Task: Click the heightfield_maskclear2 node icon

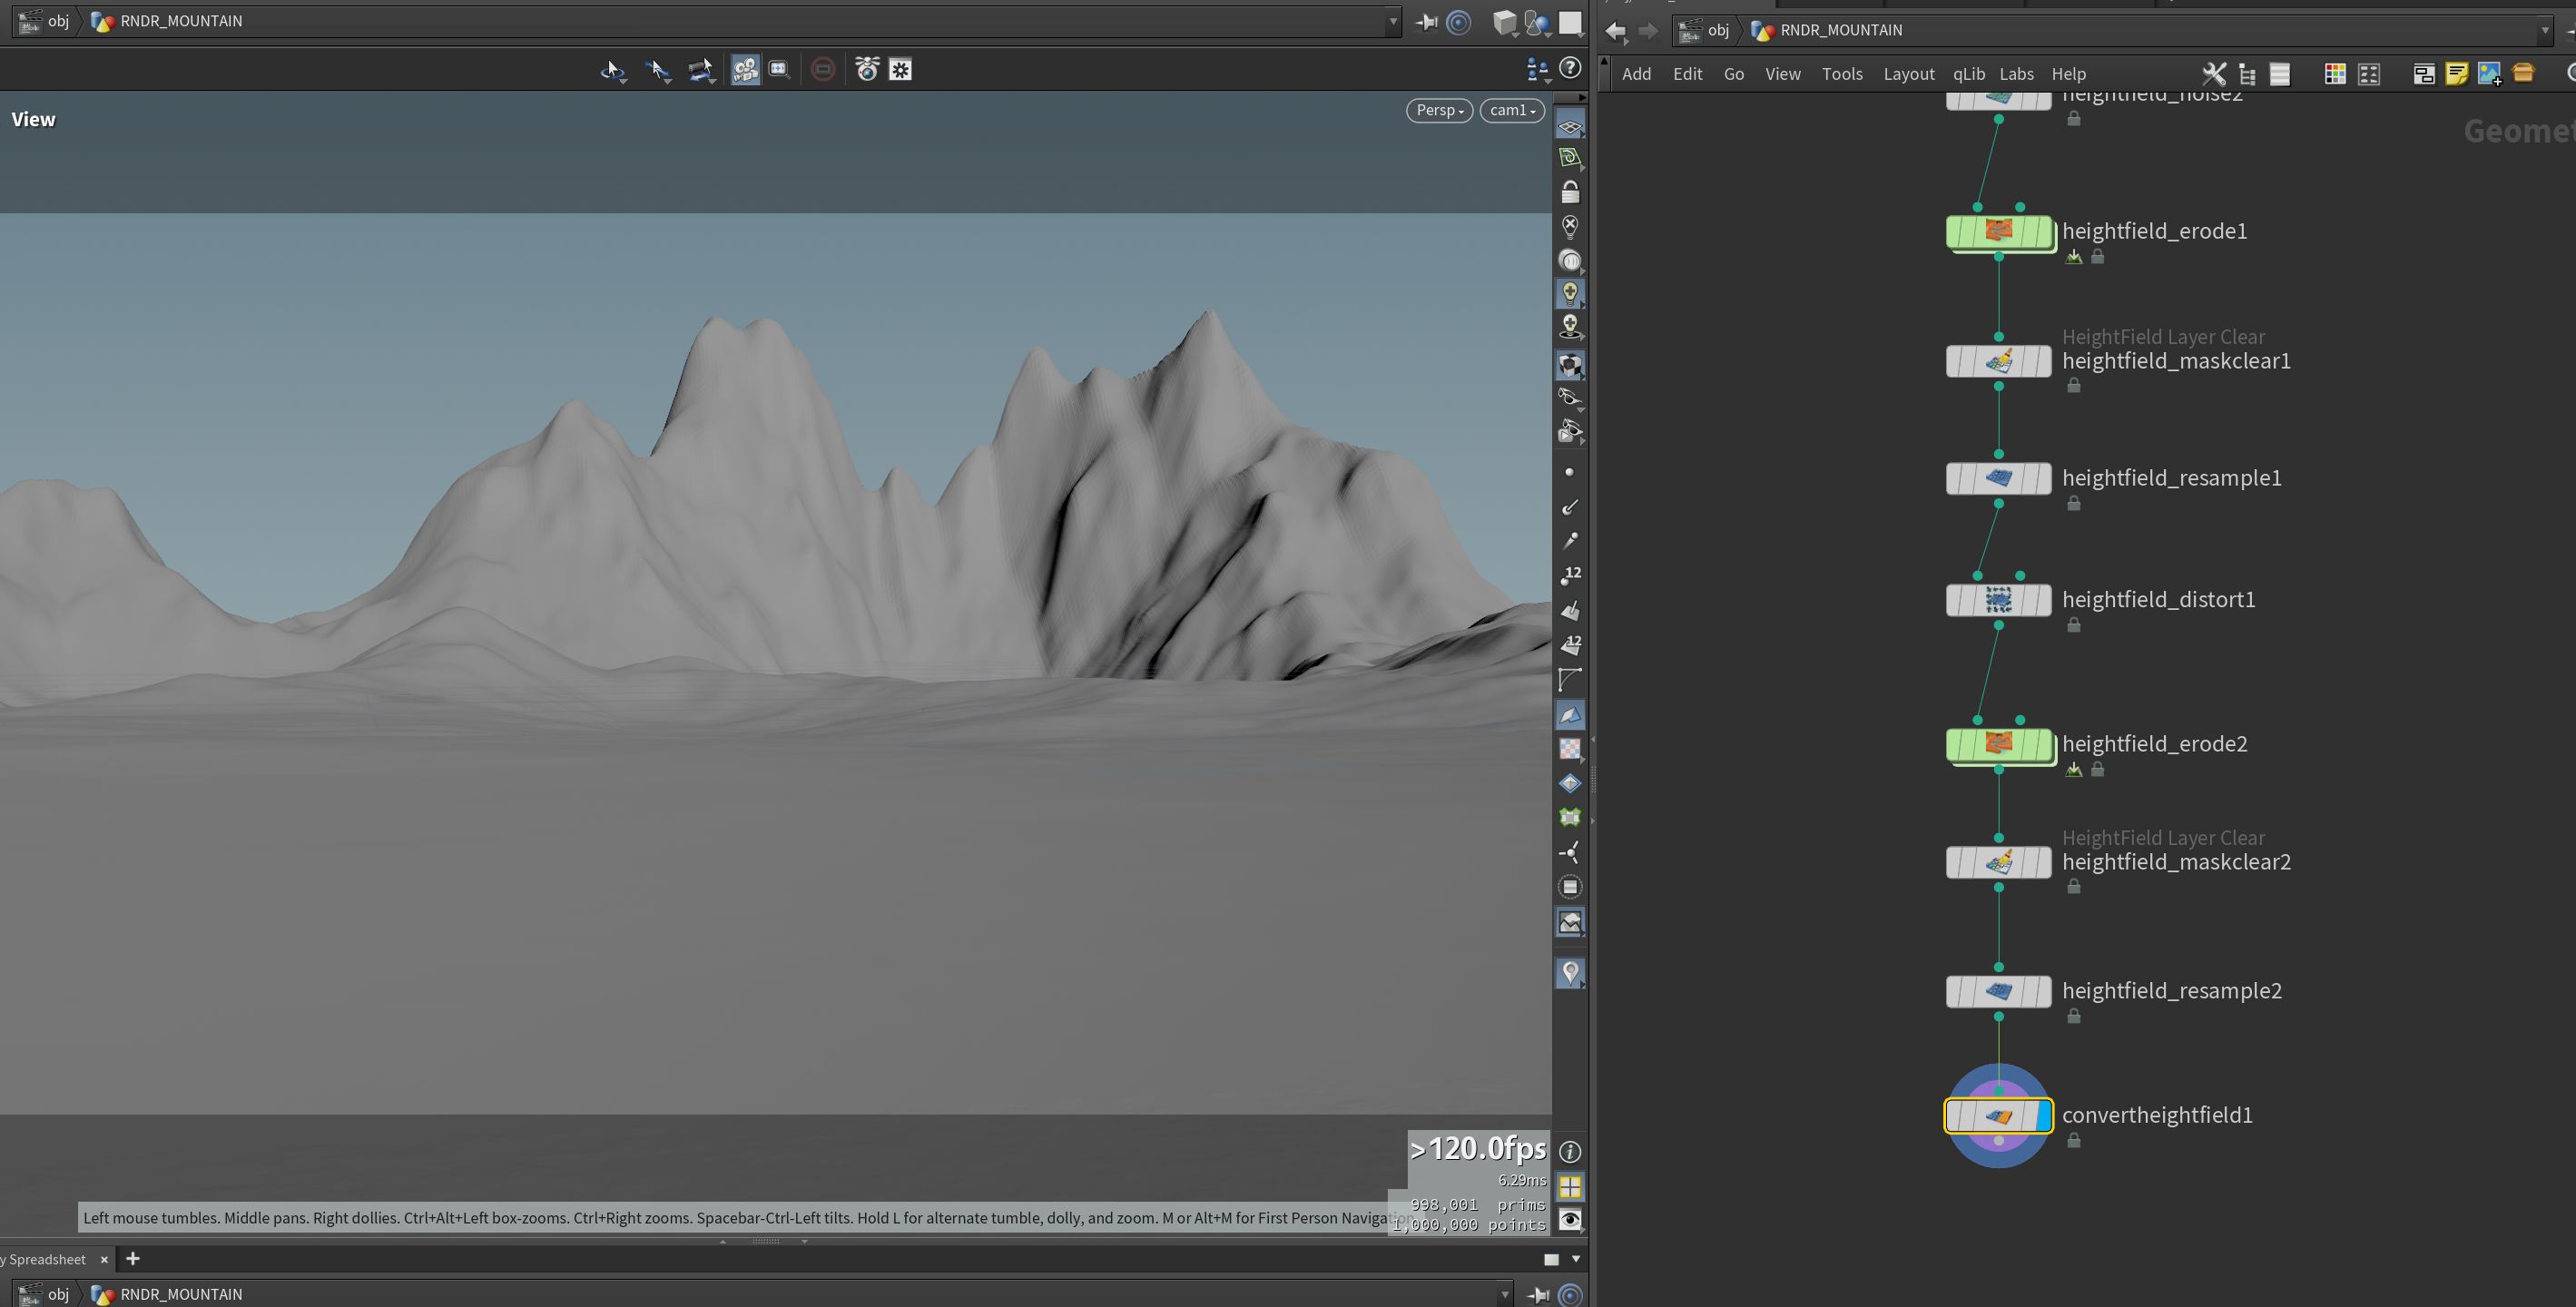Action: pos(1998,862)
